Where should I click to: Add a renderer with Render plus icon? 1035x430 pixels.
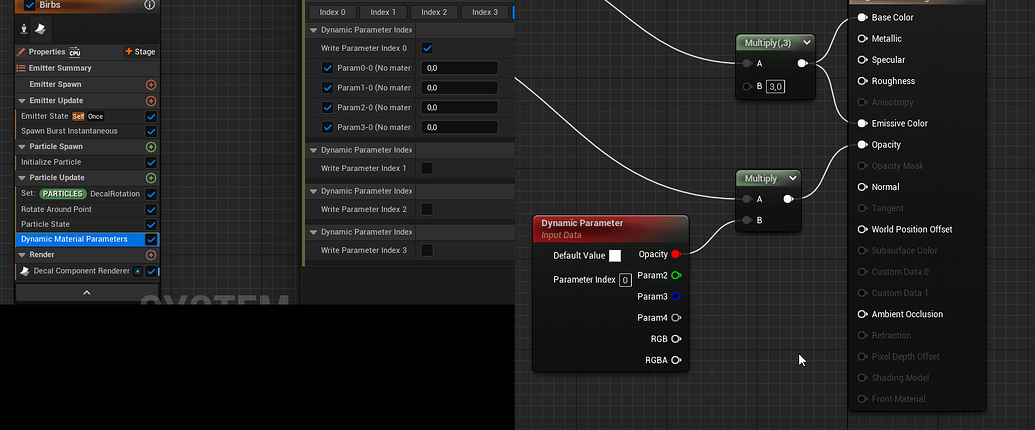[x=150, y=255]
